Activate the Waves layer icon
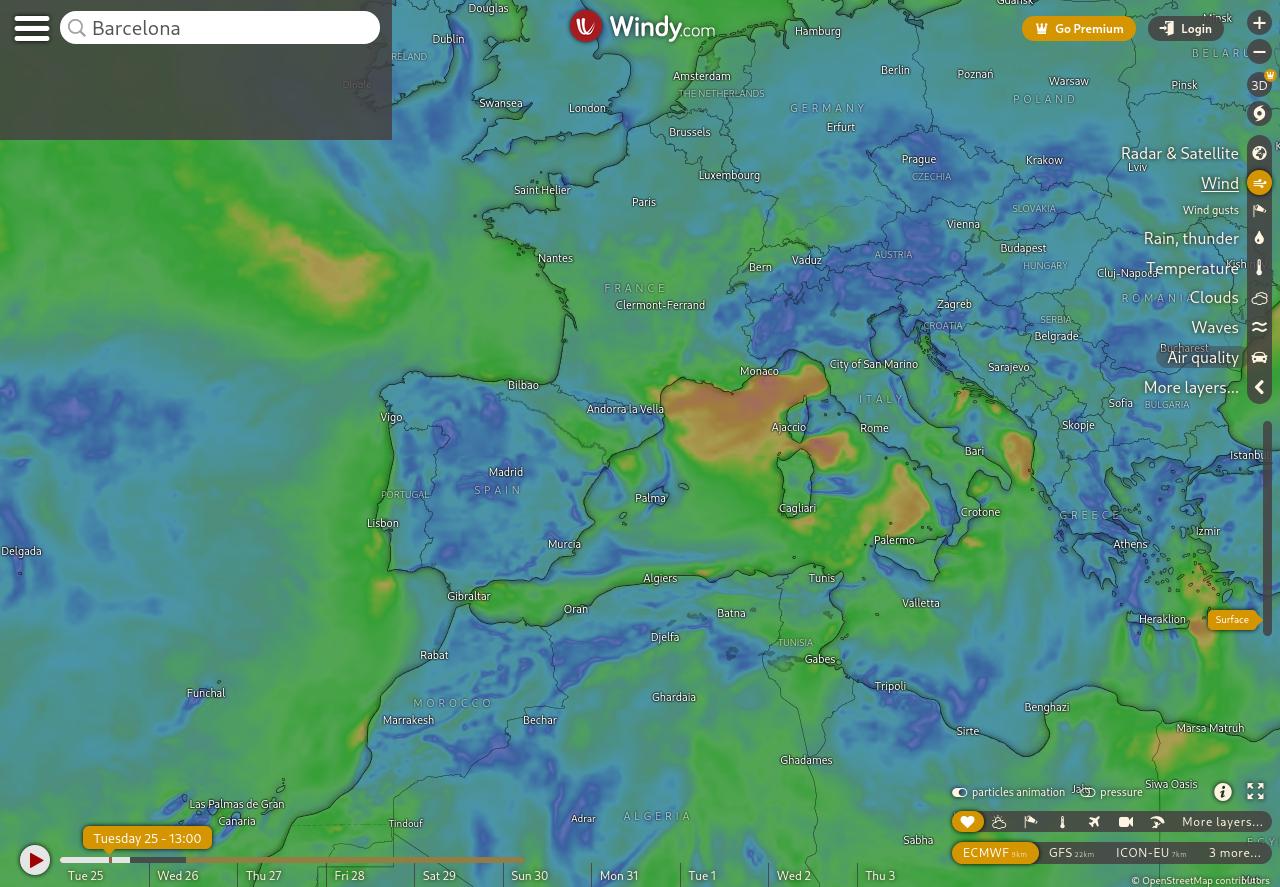This screenshot has height=887, width=1280. coord(1259,327)
